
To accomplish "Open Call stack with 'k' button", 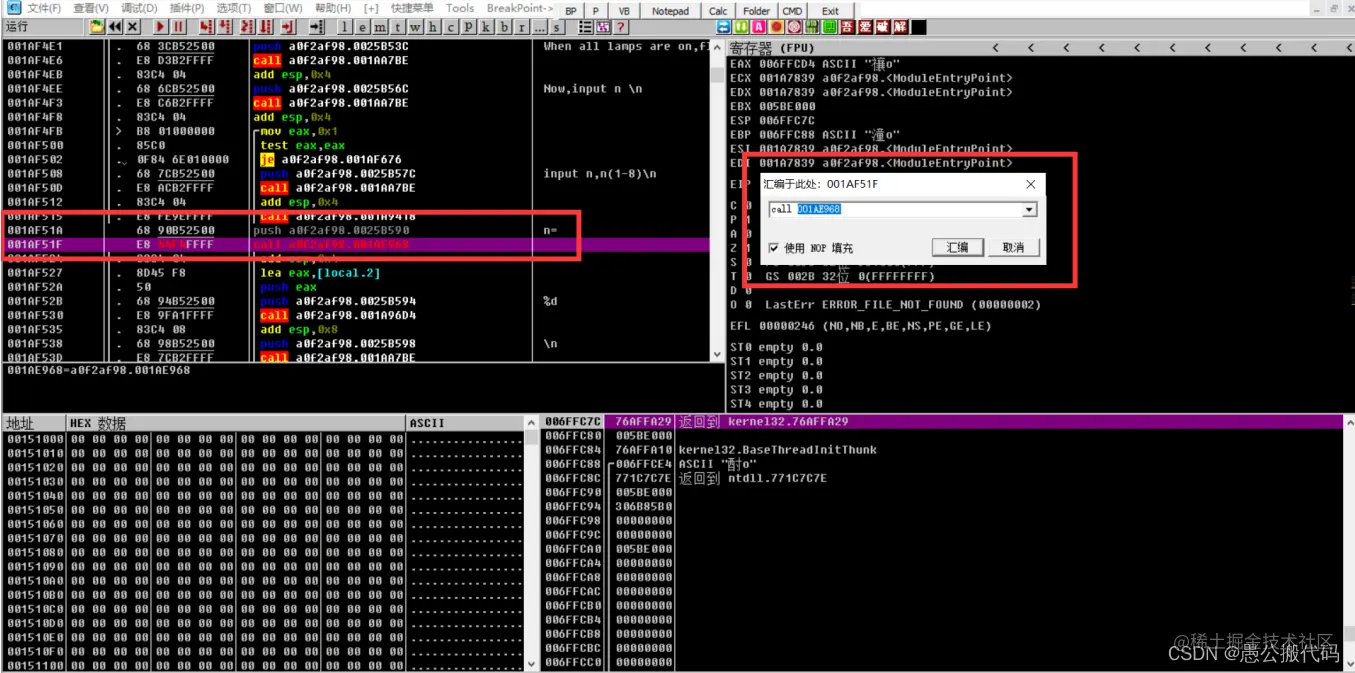I will pyautogui.click(x=485, y=26).
